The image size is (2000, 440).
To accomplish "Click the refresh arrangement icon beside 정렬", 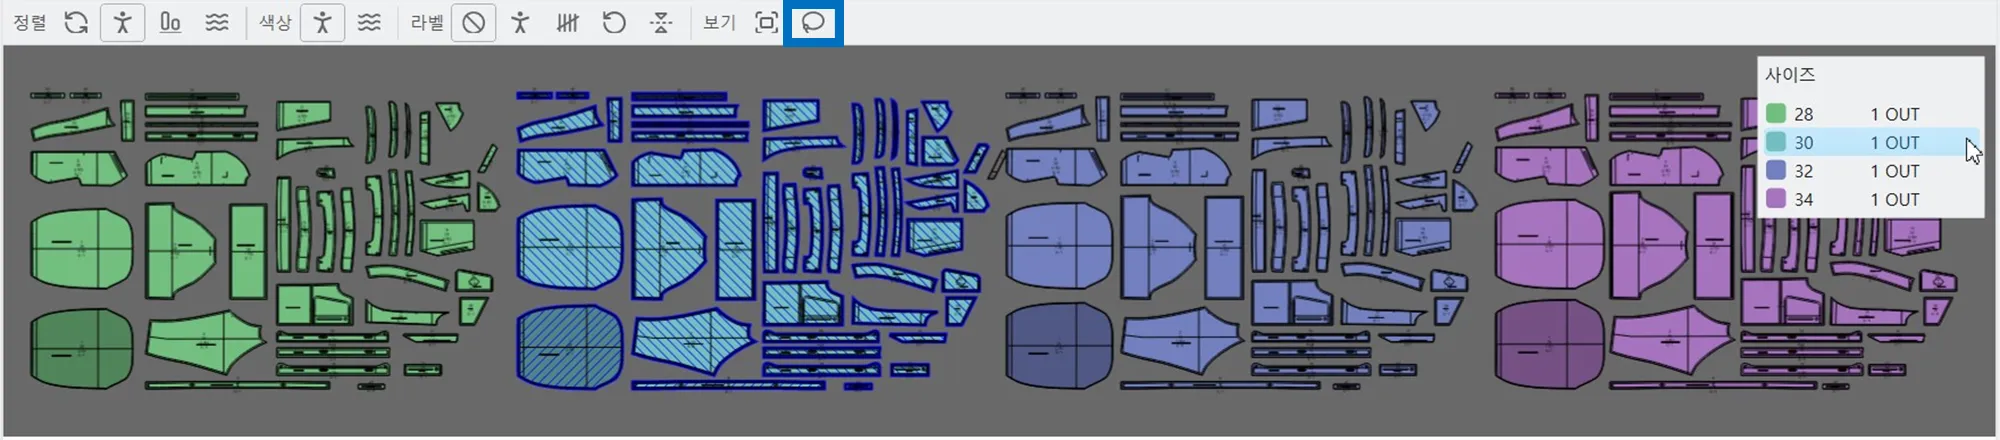I will point(76,22).
